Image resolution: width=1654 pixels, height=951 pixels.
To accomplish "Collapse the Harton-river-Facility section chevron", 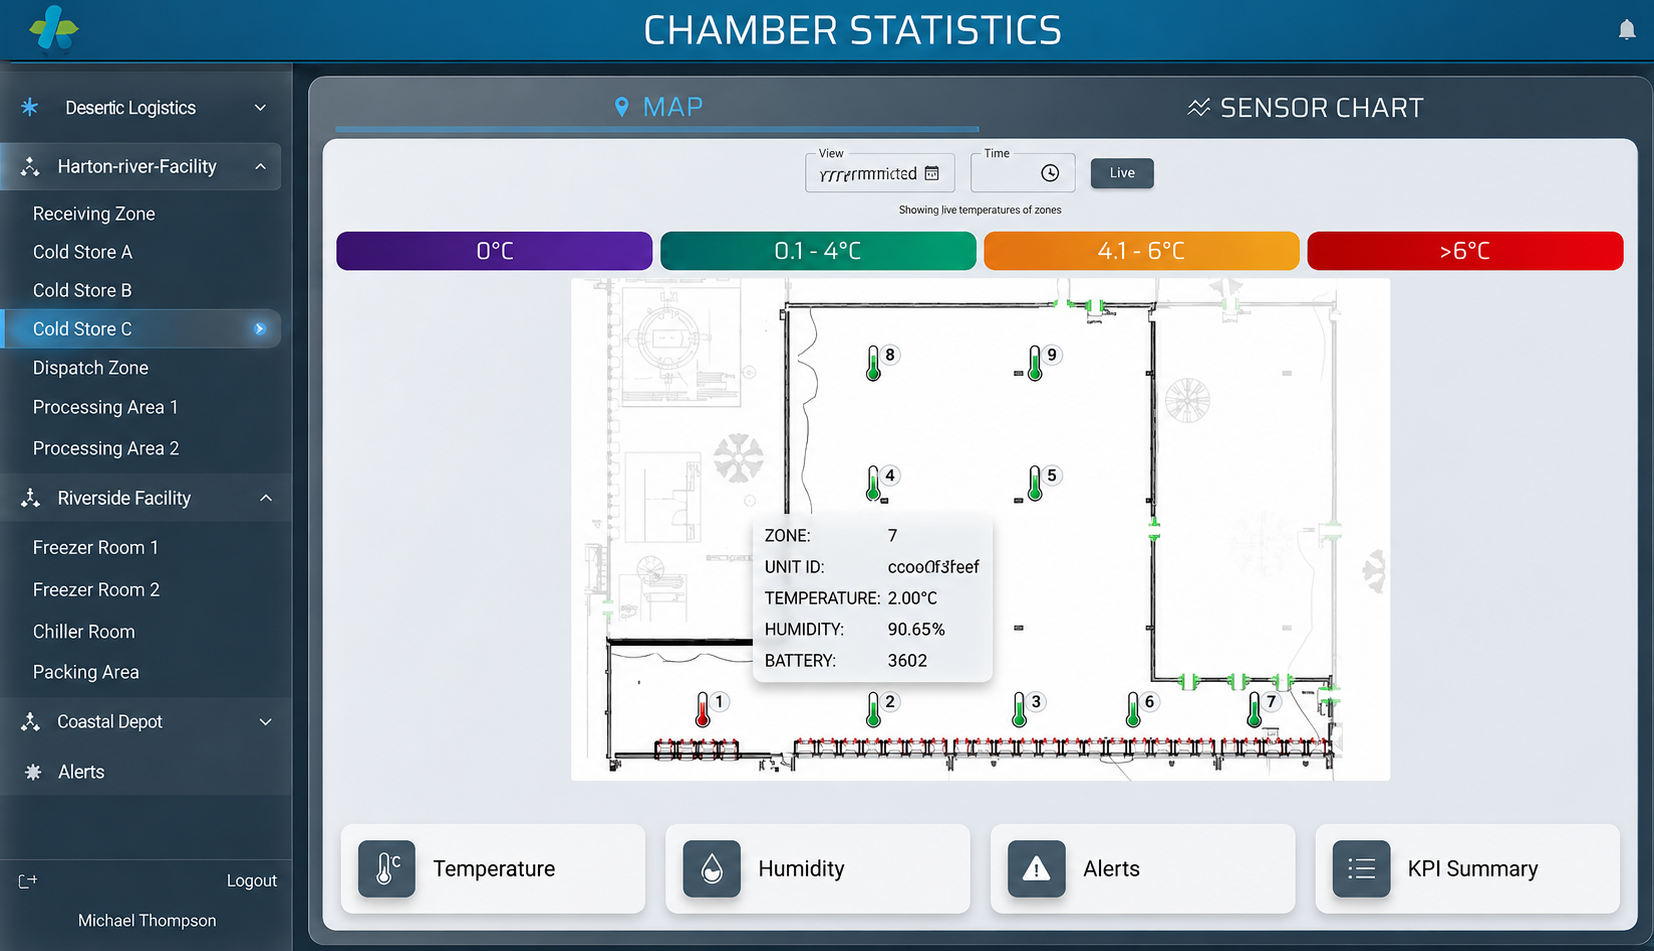I will tap(261, 167).
